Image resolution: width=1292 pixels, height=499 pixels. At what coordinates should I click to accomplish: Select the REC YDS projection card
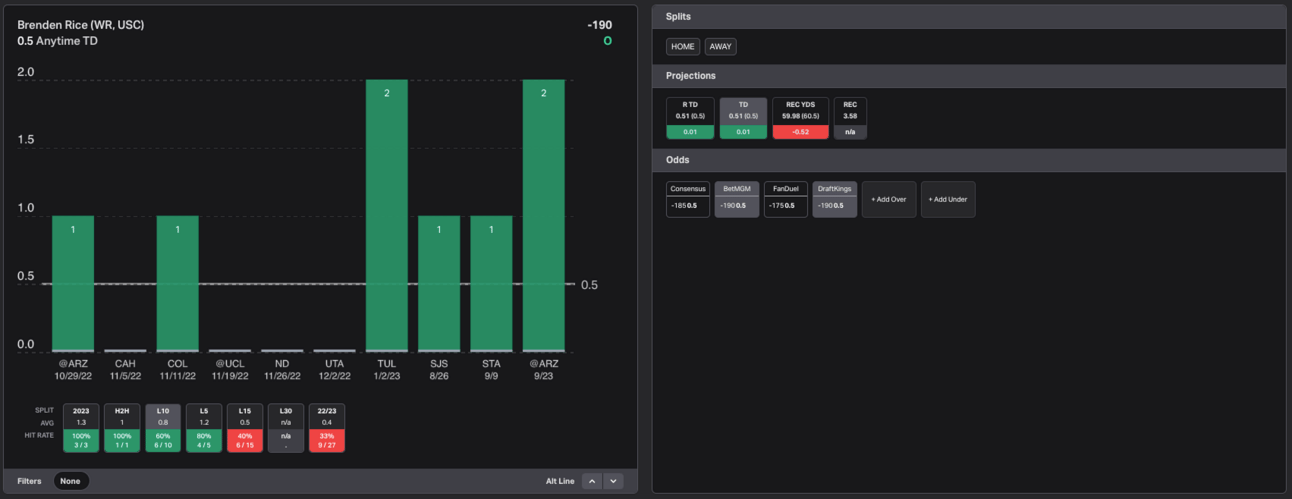pos(800,118)
